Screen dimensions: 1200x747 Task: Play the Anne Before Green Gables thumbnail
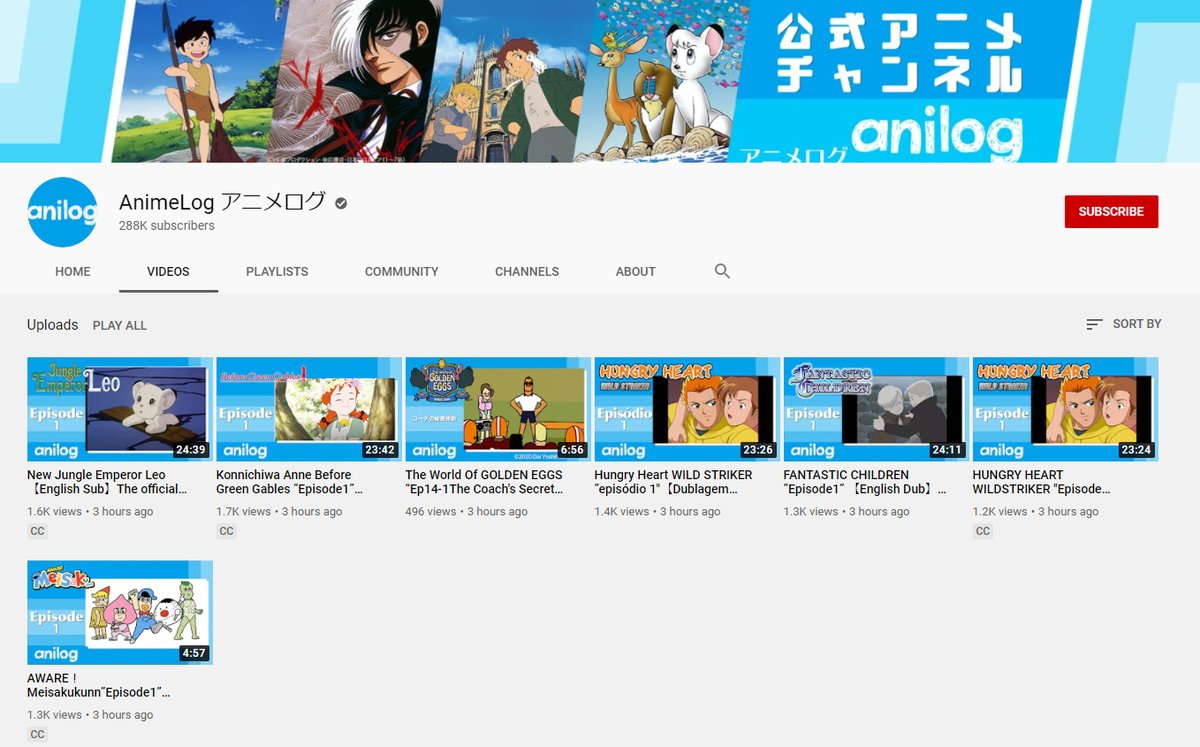[x=309, y=409]
